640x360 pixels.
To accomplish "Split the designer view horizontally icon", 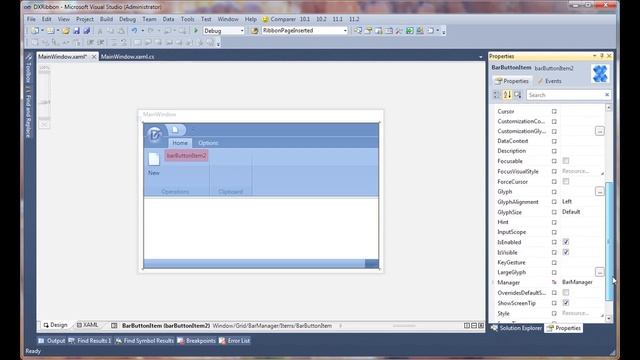I will pyautogui.click(x=474, y=325).
